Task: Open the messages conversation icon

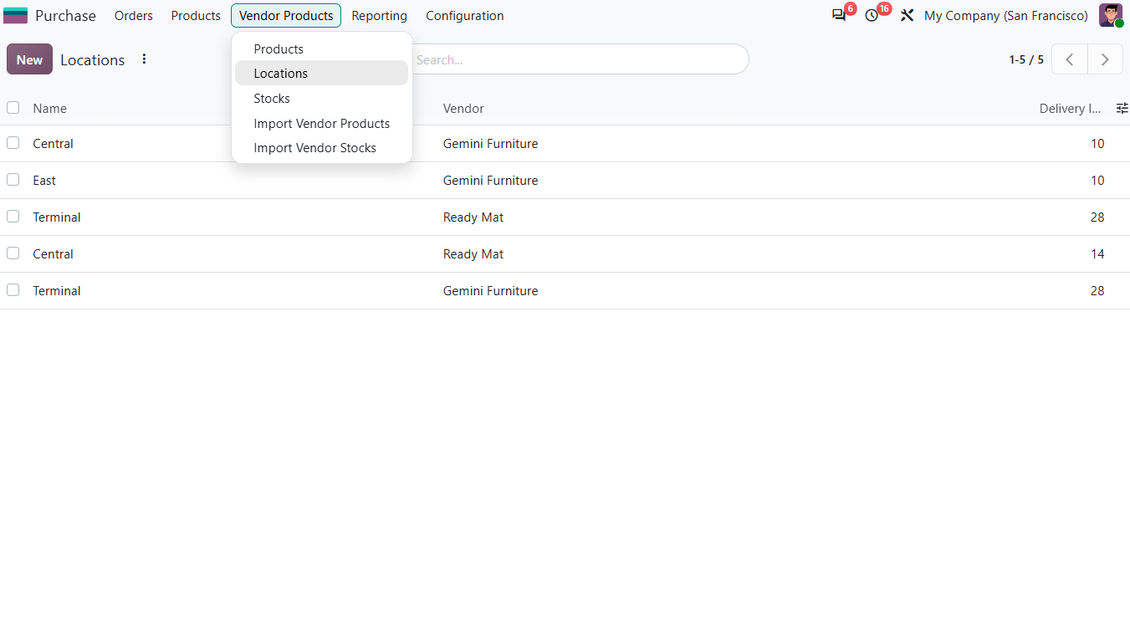Action: (x=838, y=15)
